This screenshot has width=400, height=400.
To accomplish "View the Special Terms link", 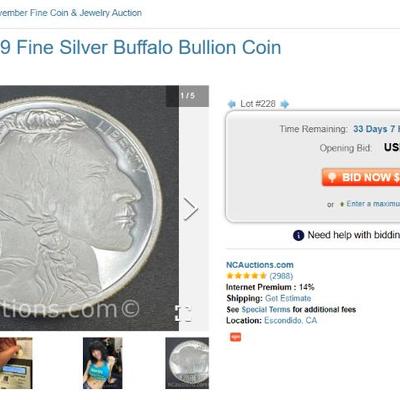I will pos(266,309).
